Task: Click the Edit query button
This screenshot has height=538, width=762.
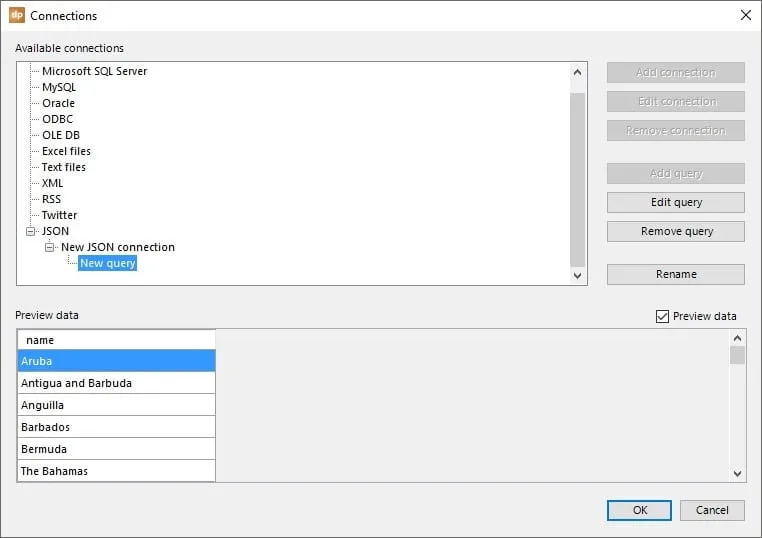Action: coord(675,202)
